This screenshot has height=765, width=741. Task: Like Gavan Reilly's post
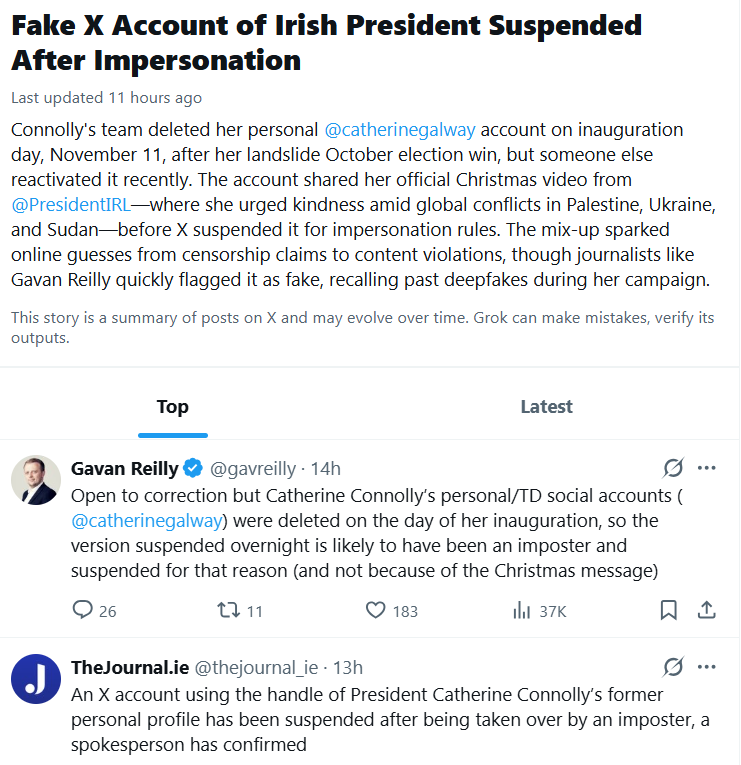pos(376,610)
